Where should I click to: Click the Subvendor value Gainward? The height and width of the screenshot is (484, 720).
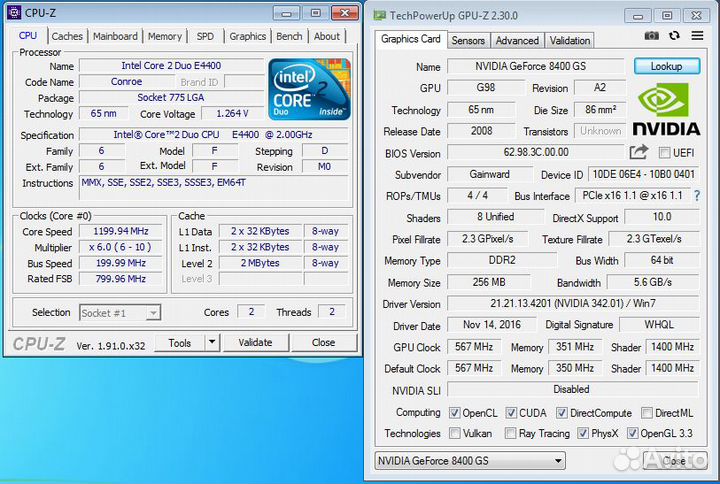pyautogui.click(x=489, y=174)
